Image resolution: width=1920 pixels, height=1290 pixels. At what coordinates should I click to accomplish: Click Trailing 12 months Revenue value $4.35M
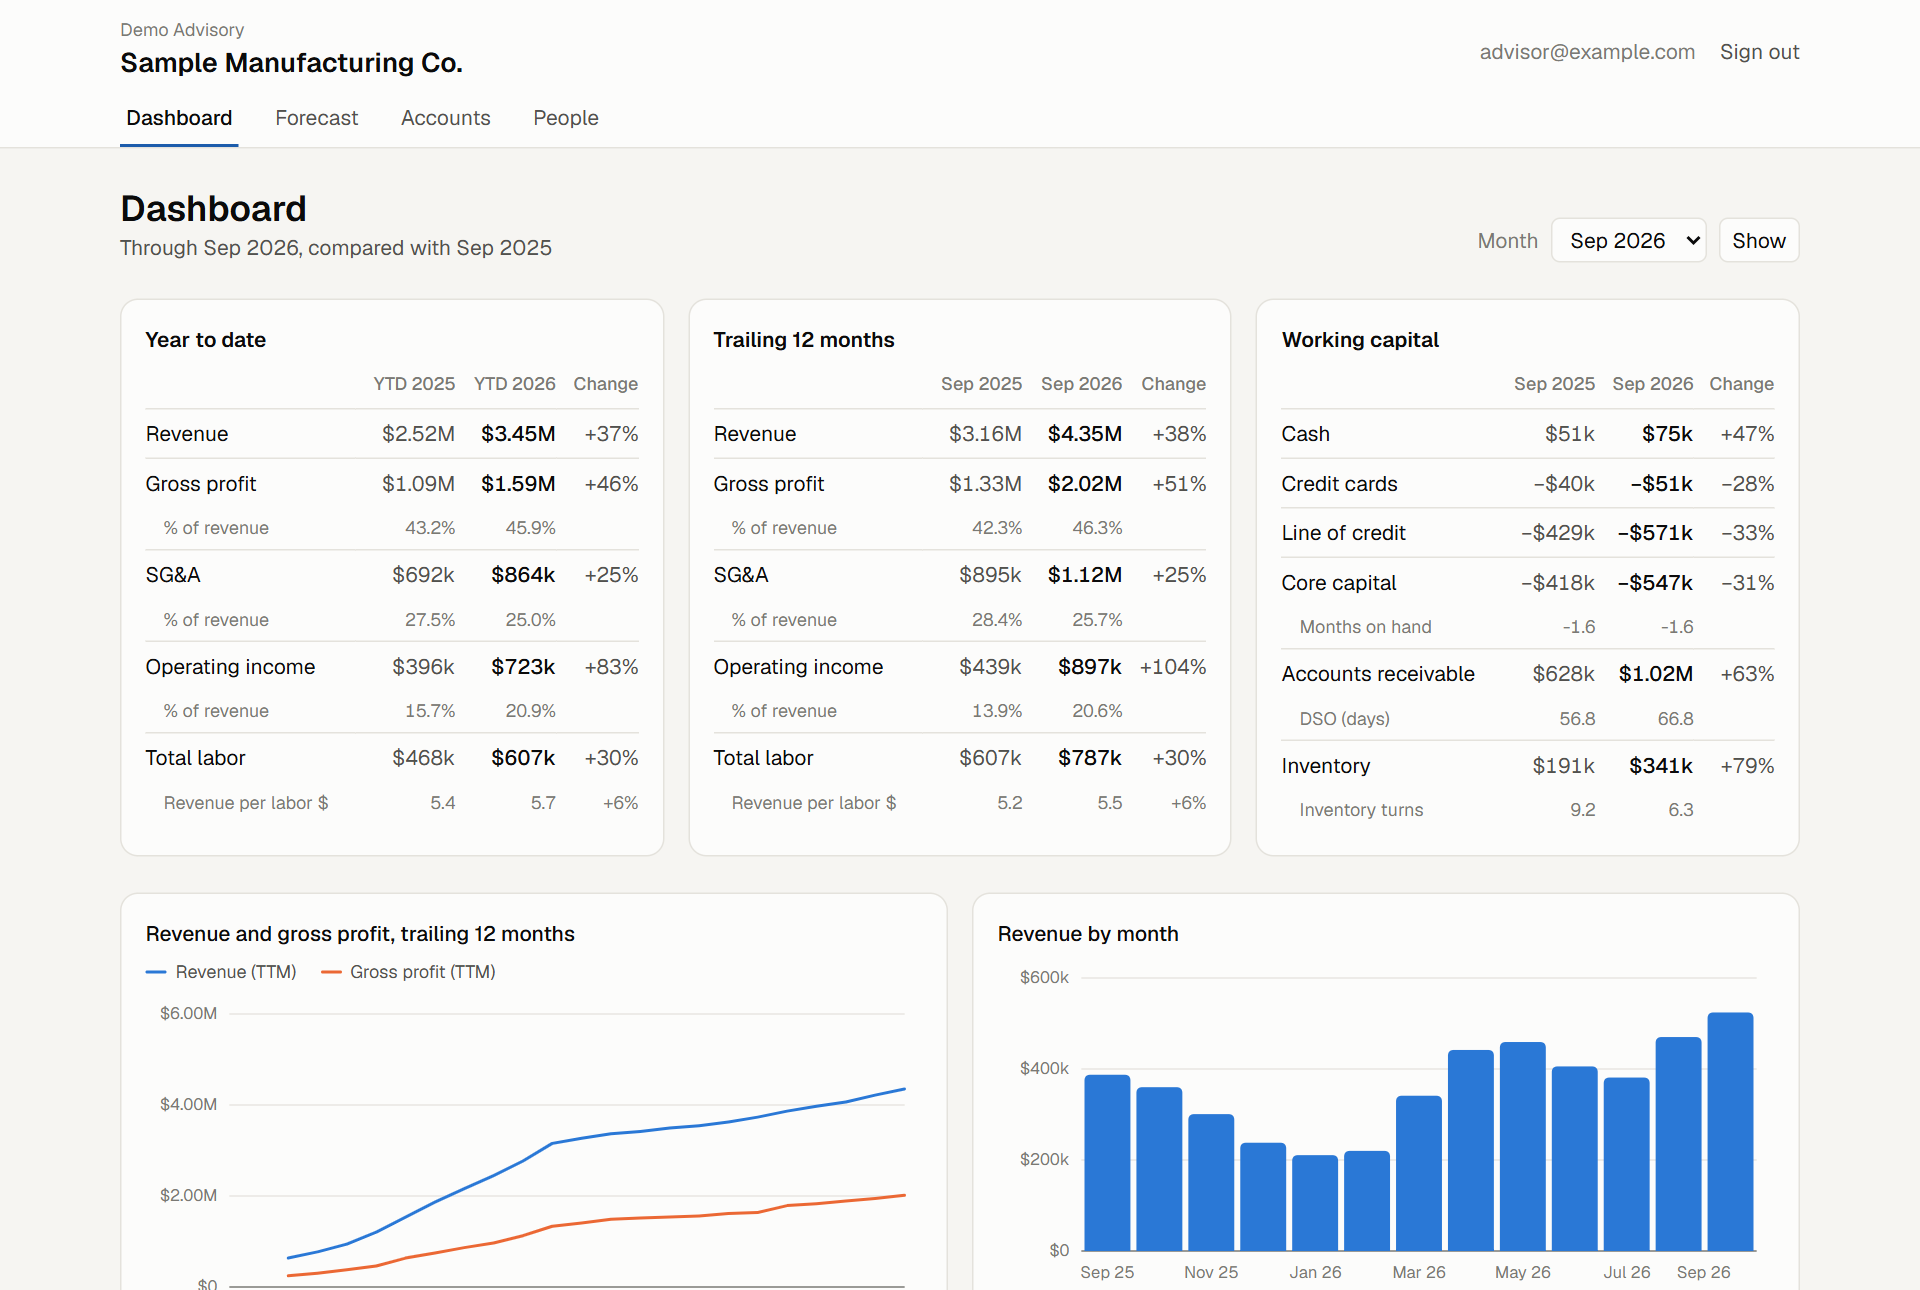click(x=1085, y=434)
